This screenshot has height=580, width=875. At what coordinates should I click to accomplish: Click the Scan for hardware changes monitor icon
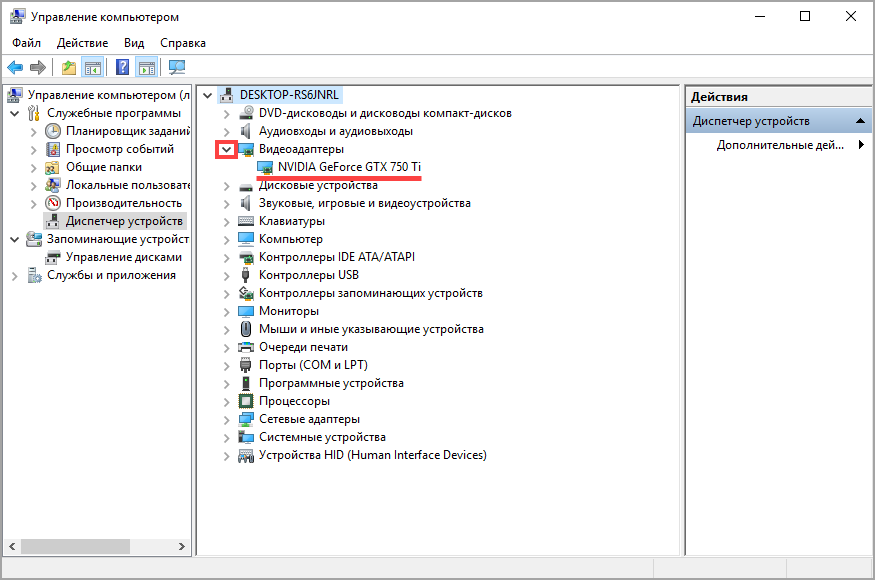coord(177,67)
